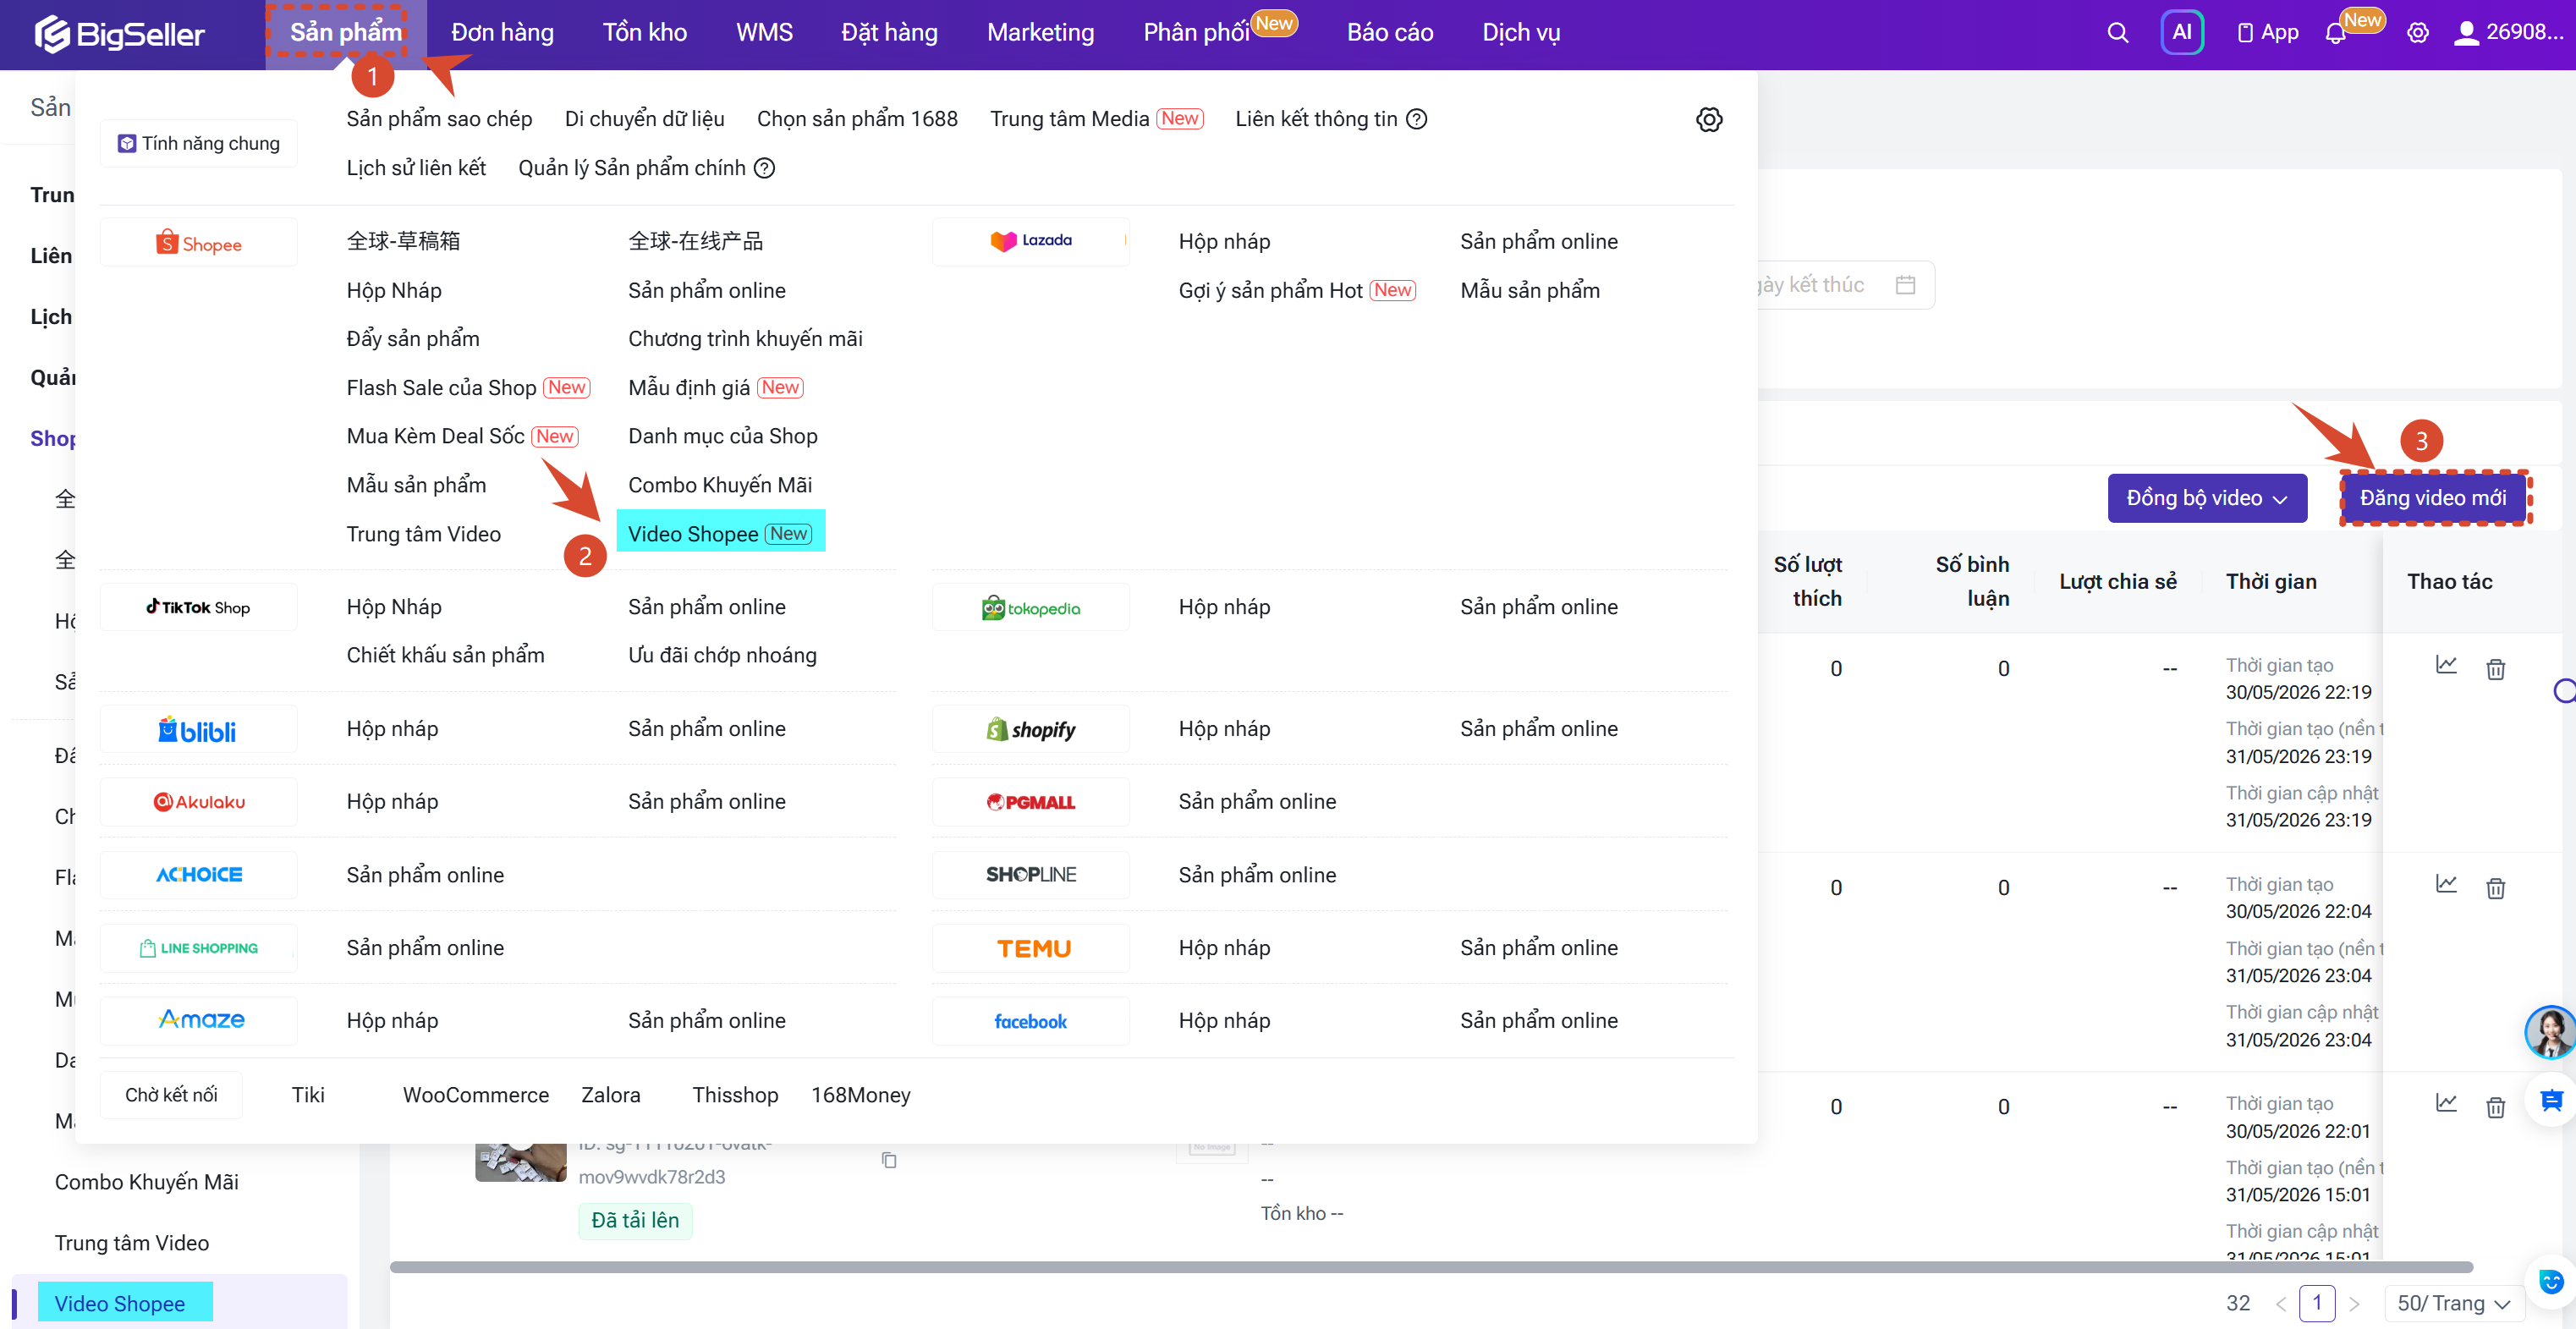
Task: Open the AI assistant button
Action: click(x=2182, y=33)
